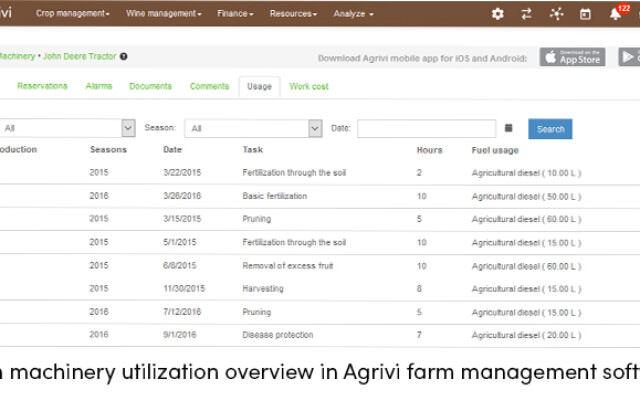Select Removal of excess fruit task
Viewport: 640px width, 400px height.
point(288,266)
